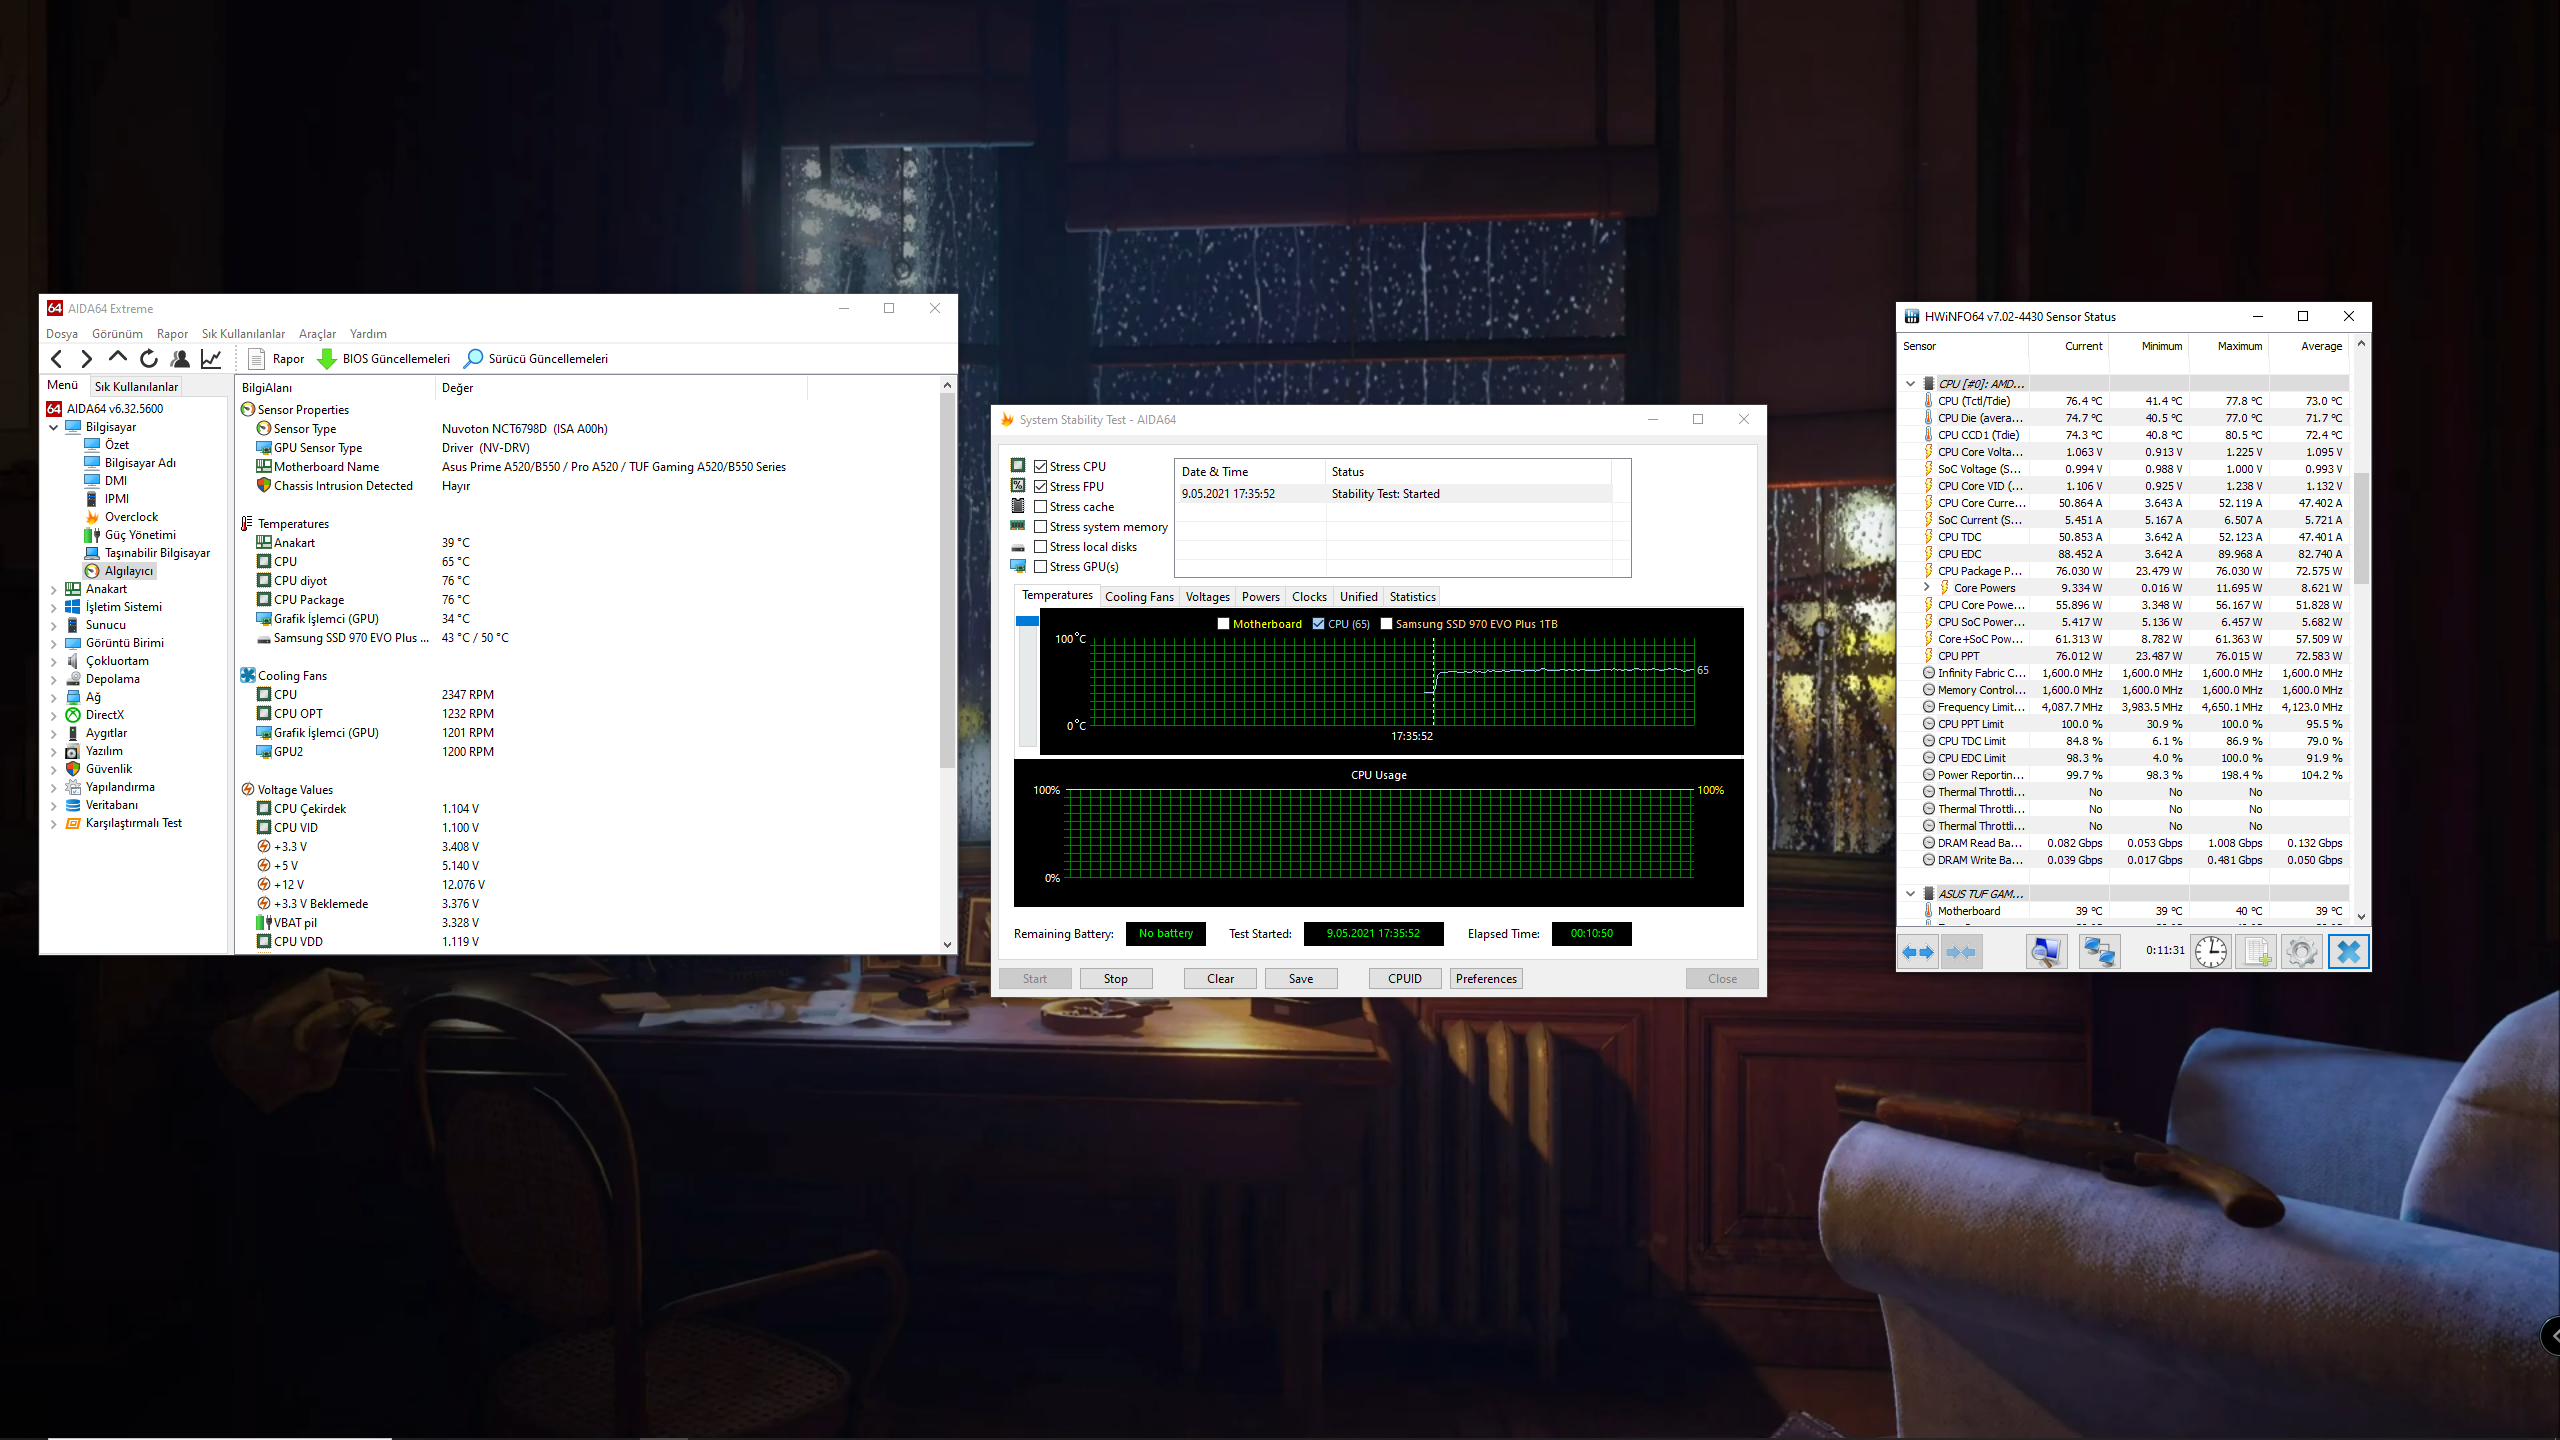2560x1440 pixels.
Task: Uncheck the Stress FPU checkbox
Action: pos(1041,487)
